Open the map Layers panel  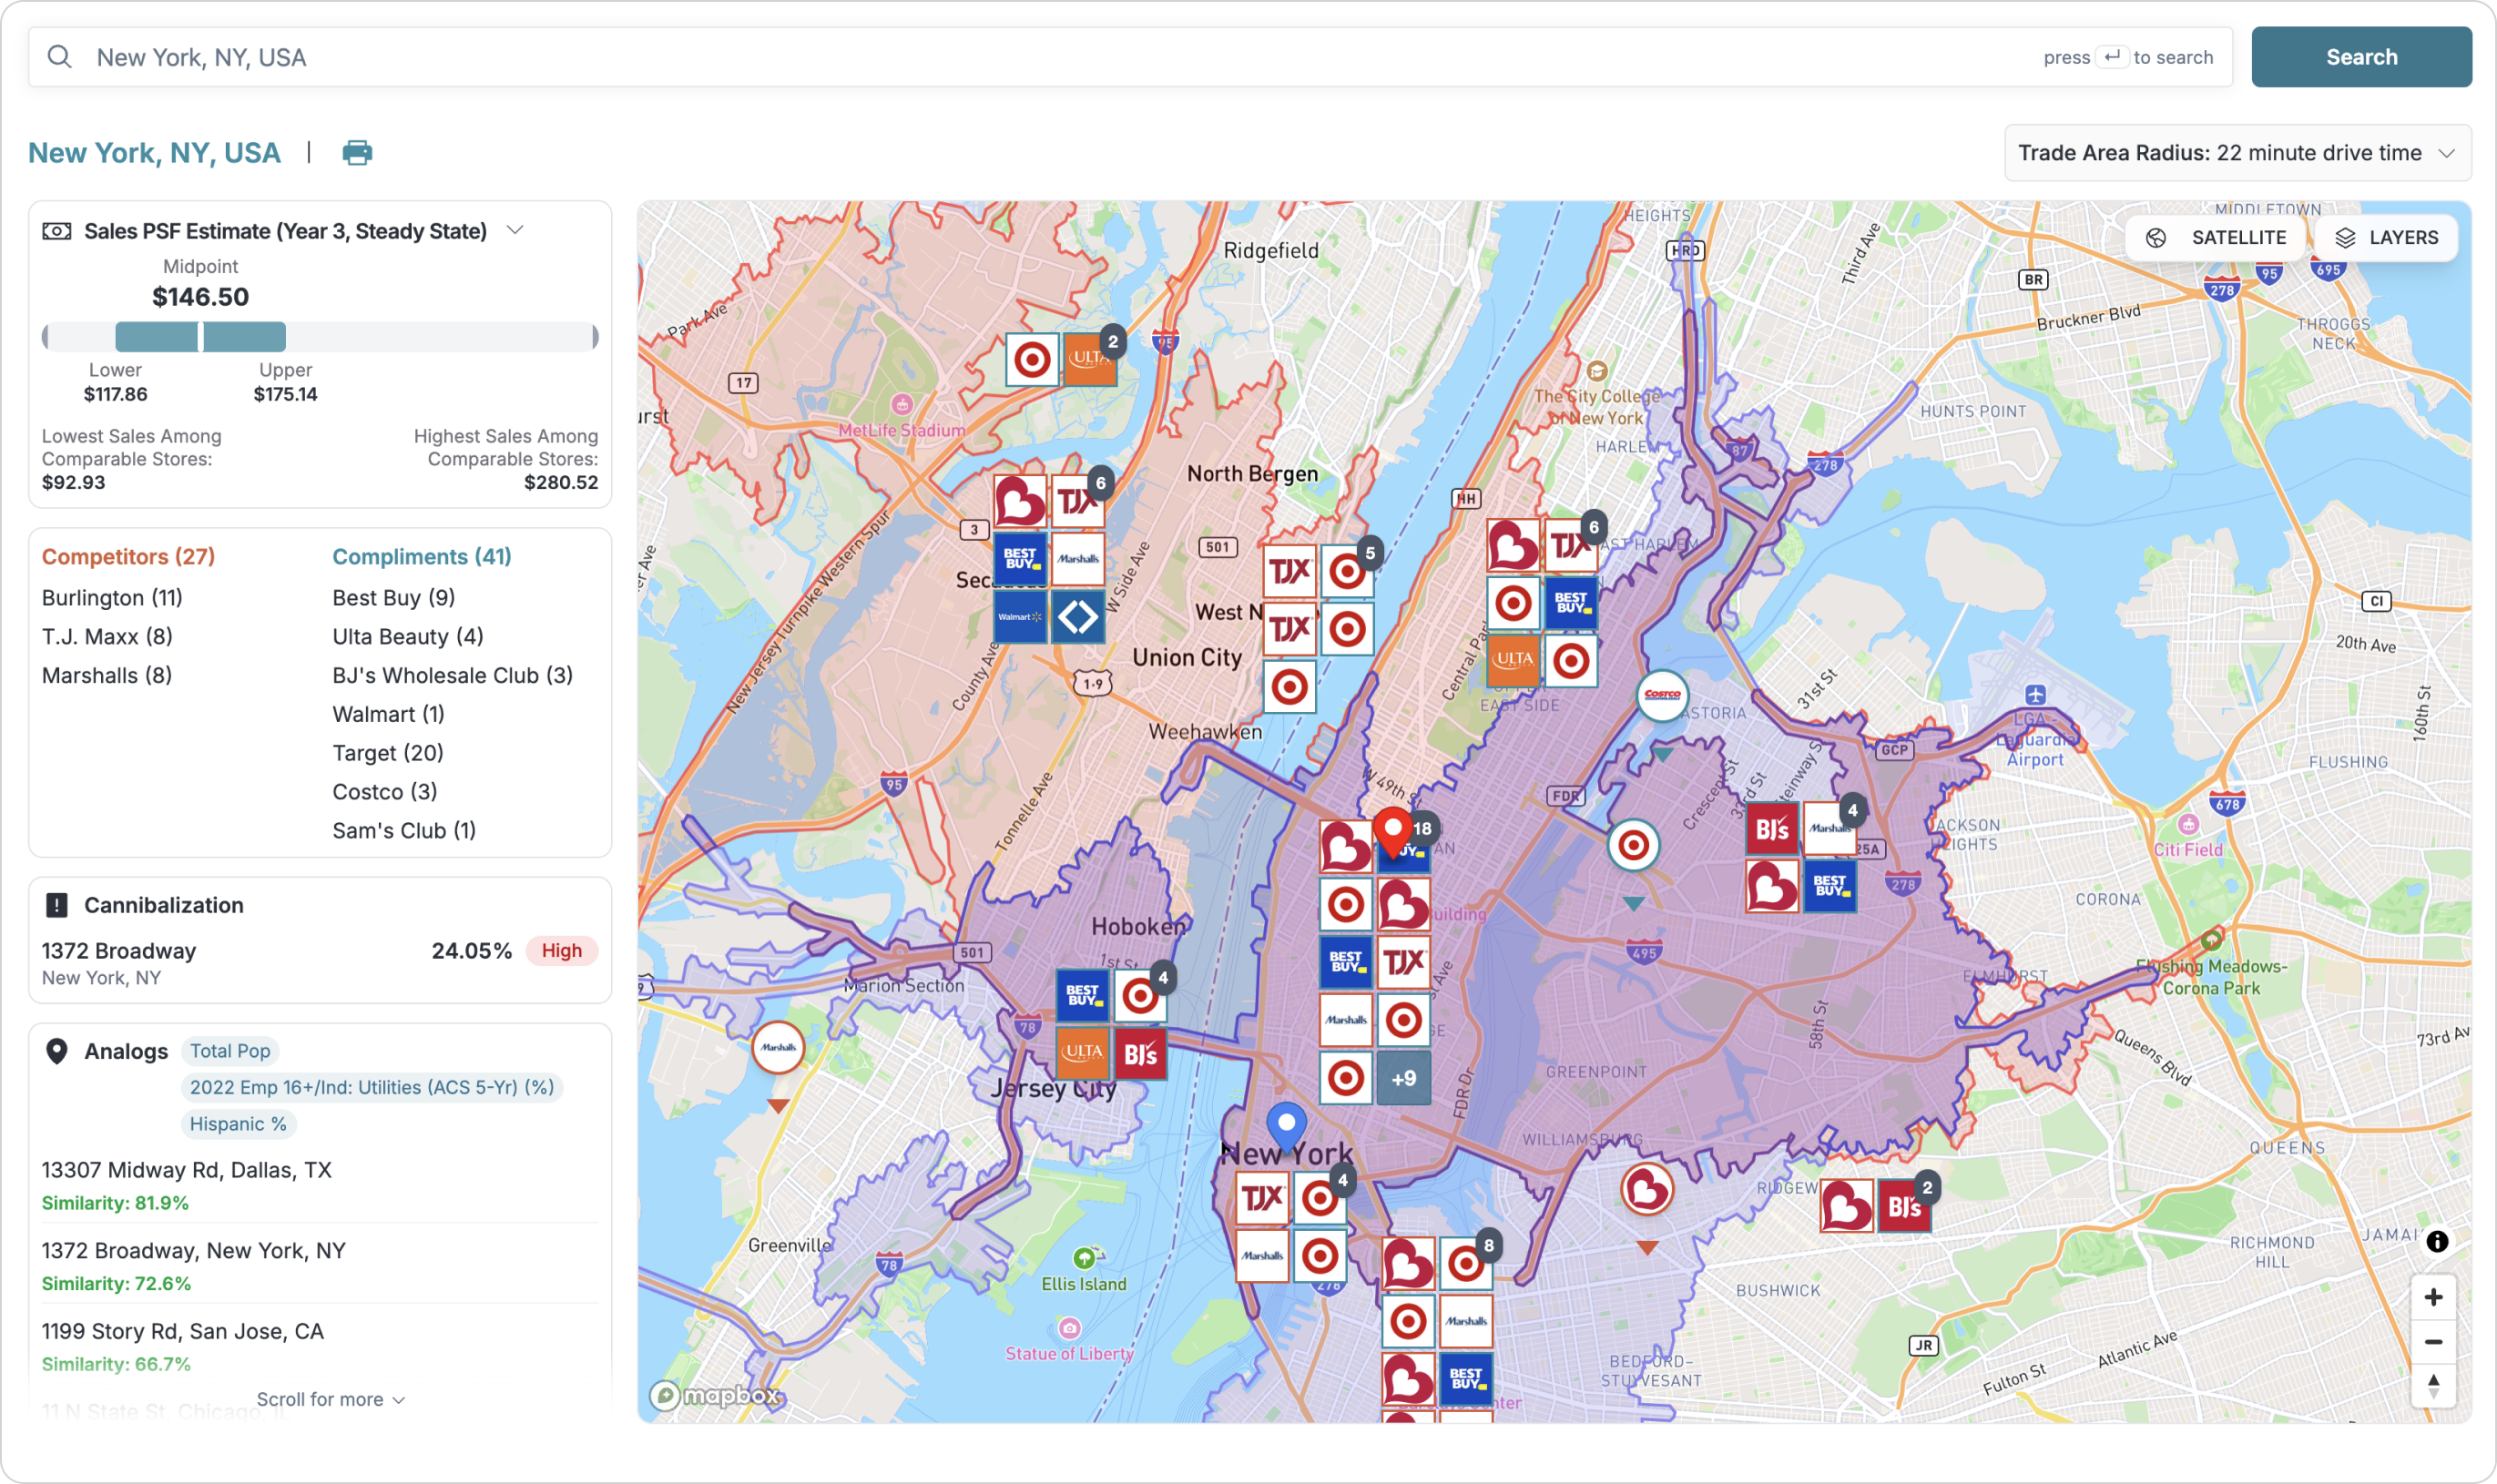coord(2386,238)
